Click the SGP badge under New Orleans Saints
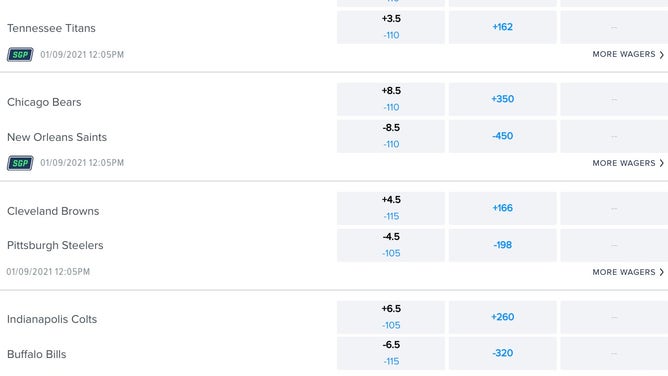 [x=20, y=163]
